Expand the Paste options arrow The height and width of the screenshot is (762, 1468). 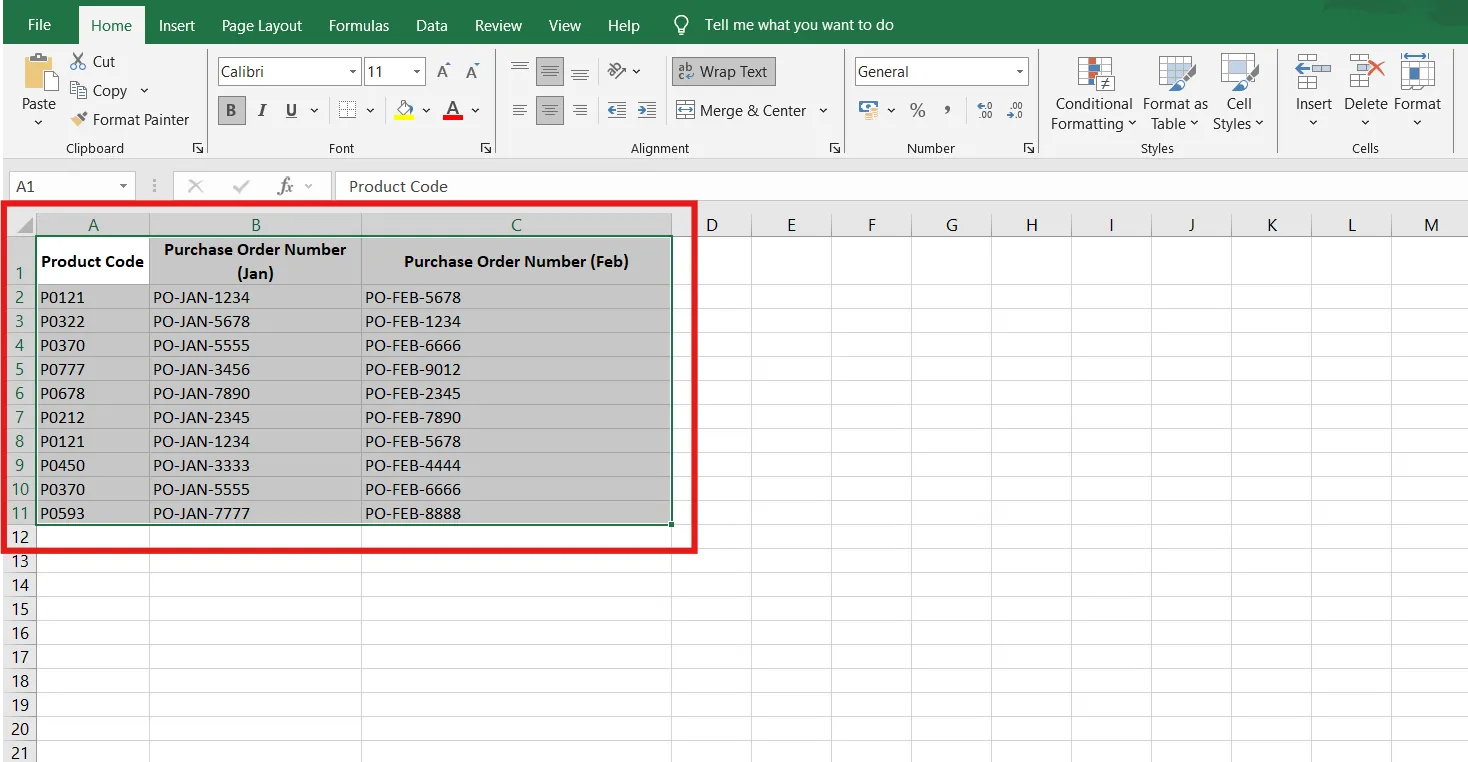pos(39,123)
